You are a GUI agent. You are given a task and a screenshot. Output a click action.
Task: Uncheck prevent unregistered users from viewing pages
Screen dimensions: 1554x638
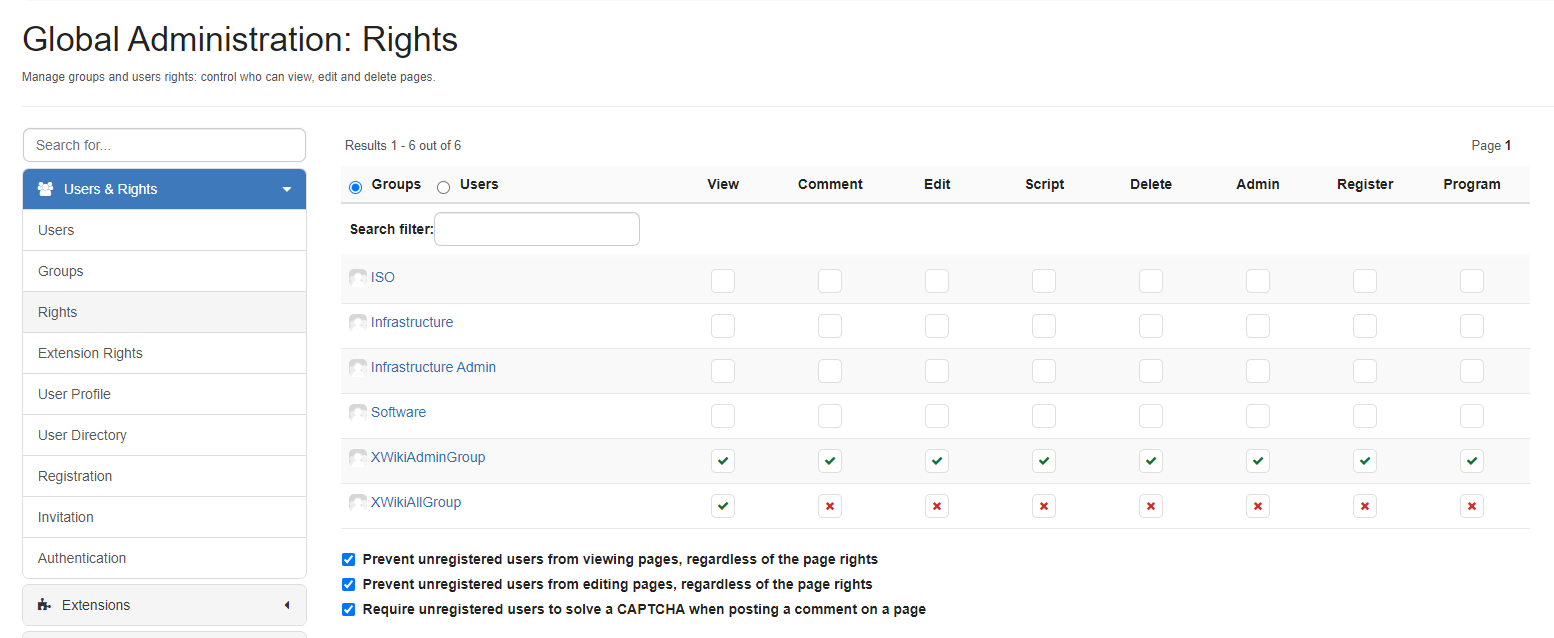click(x=348, y=559)
